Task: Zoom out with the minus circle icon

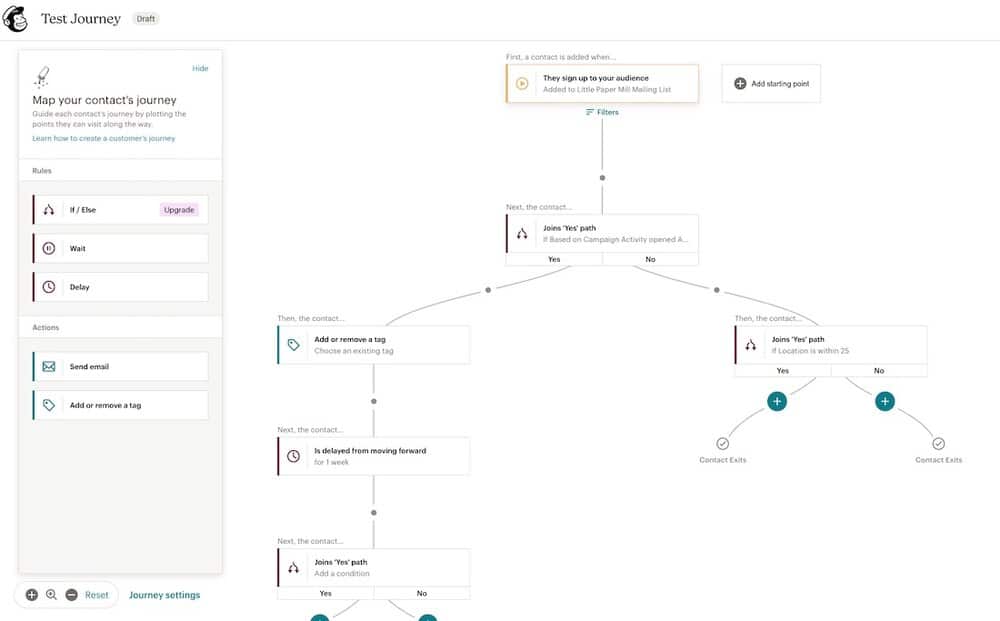Action: pyautogui.click(x=71, y=595)
